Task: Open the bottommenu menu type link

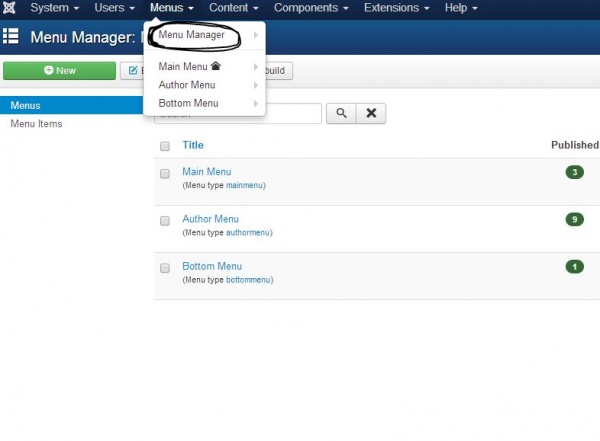Action: pyautogui.click(x=248, y=280)
